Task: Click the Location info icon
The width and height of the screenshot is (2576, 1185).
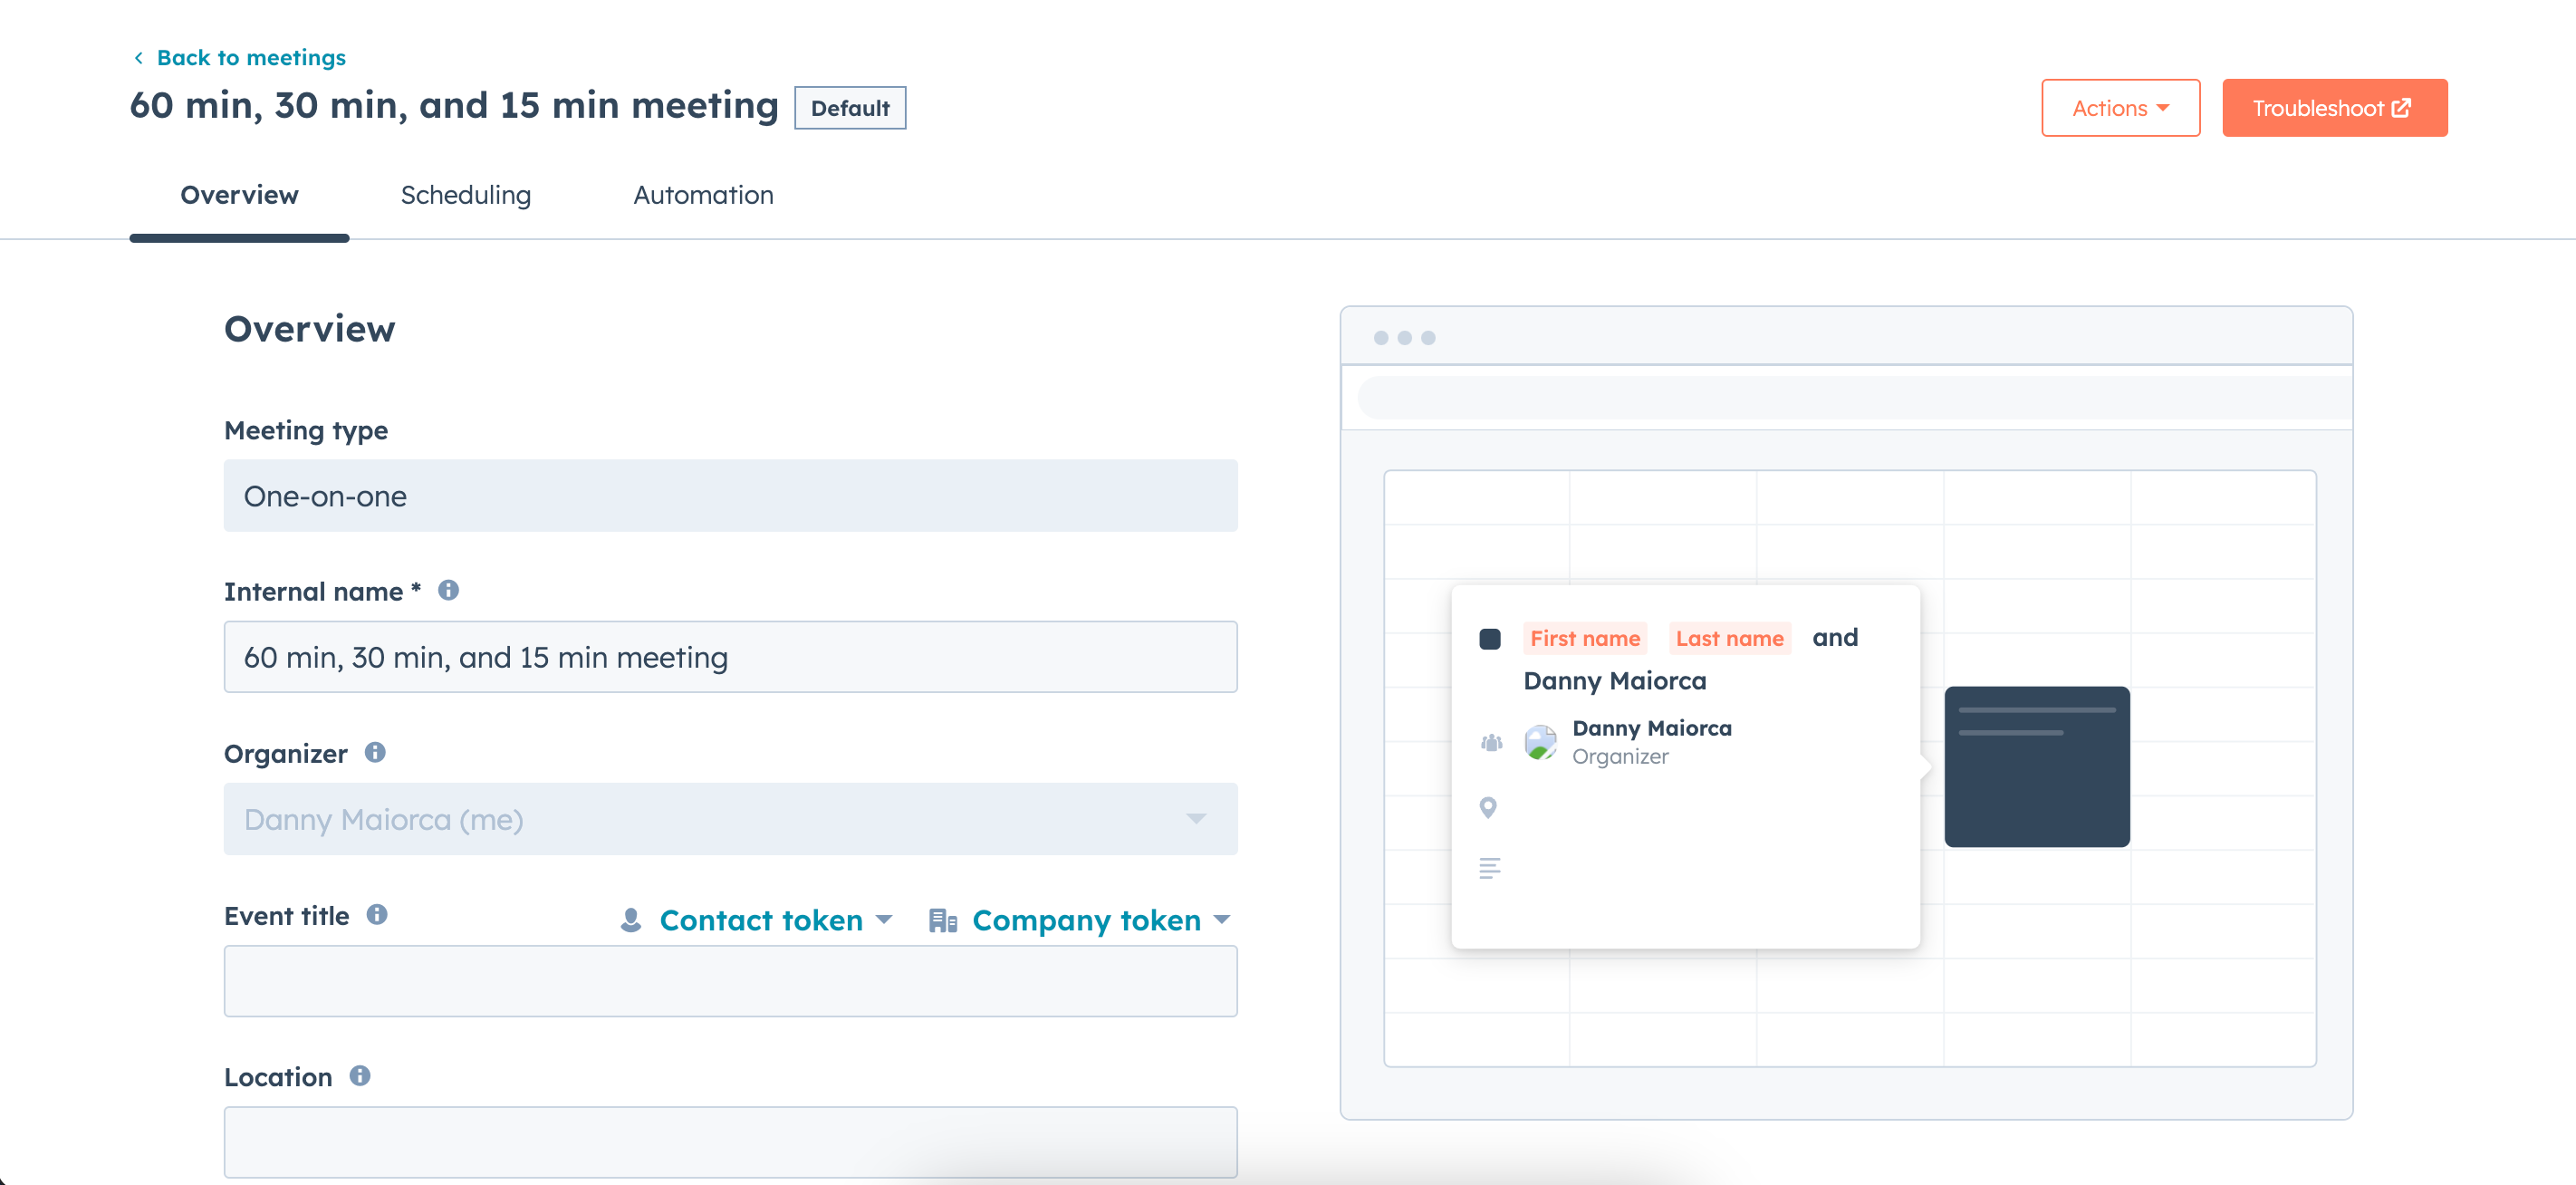Action: pyautogui.click(x=360, y=1076)
